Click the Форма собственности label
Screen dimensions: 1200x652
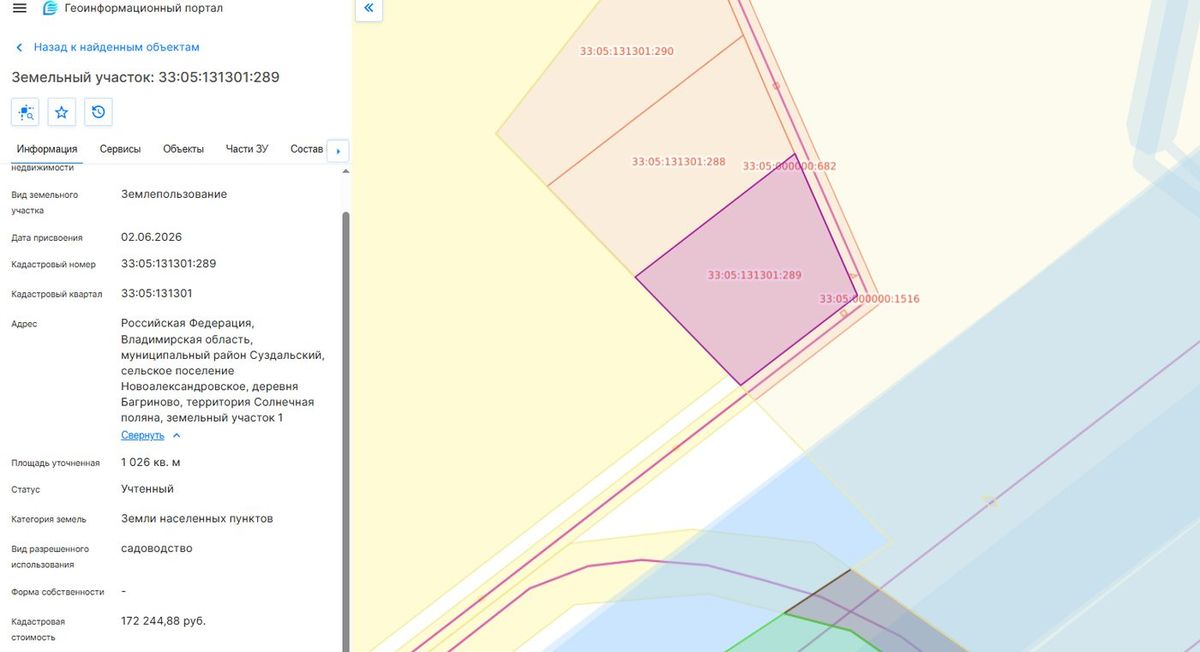[x=58, y=592]
